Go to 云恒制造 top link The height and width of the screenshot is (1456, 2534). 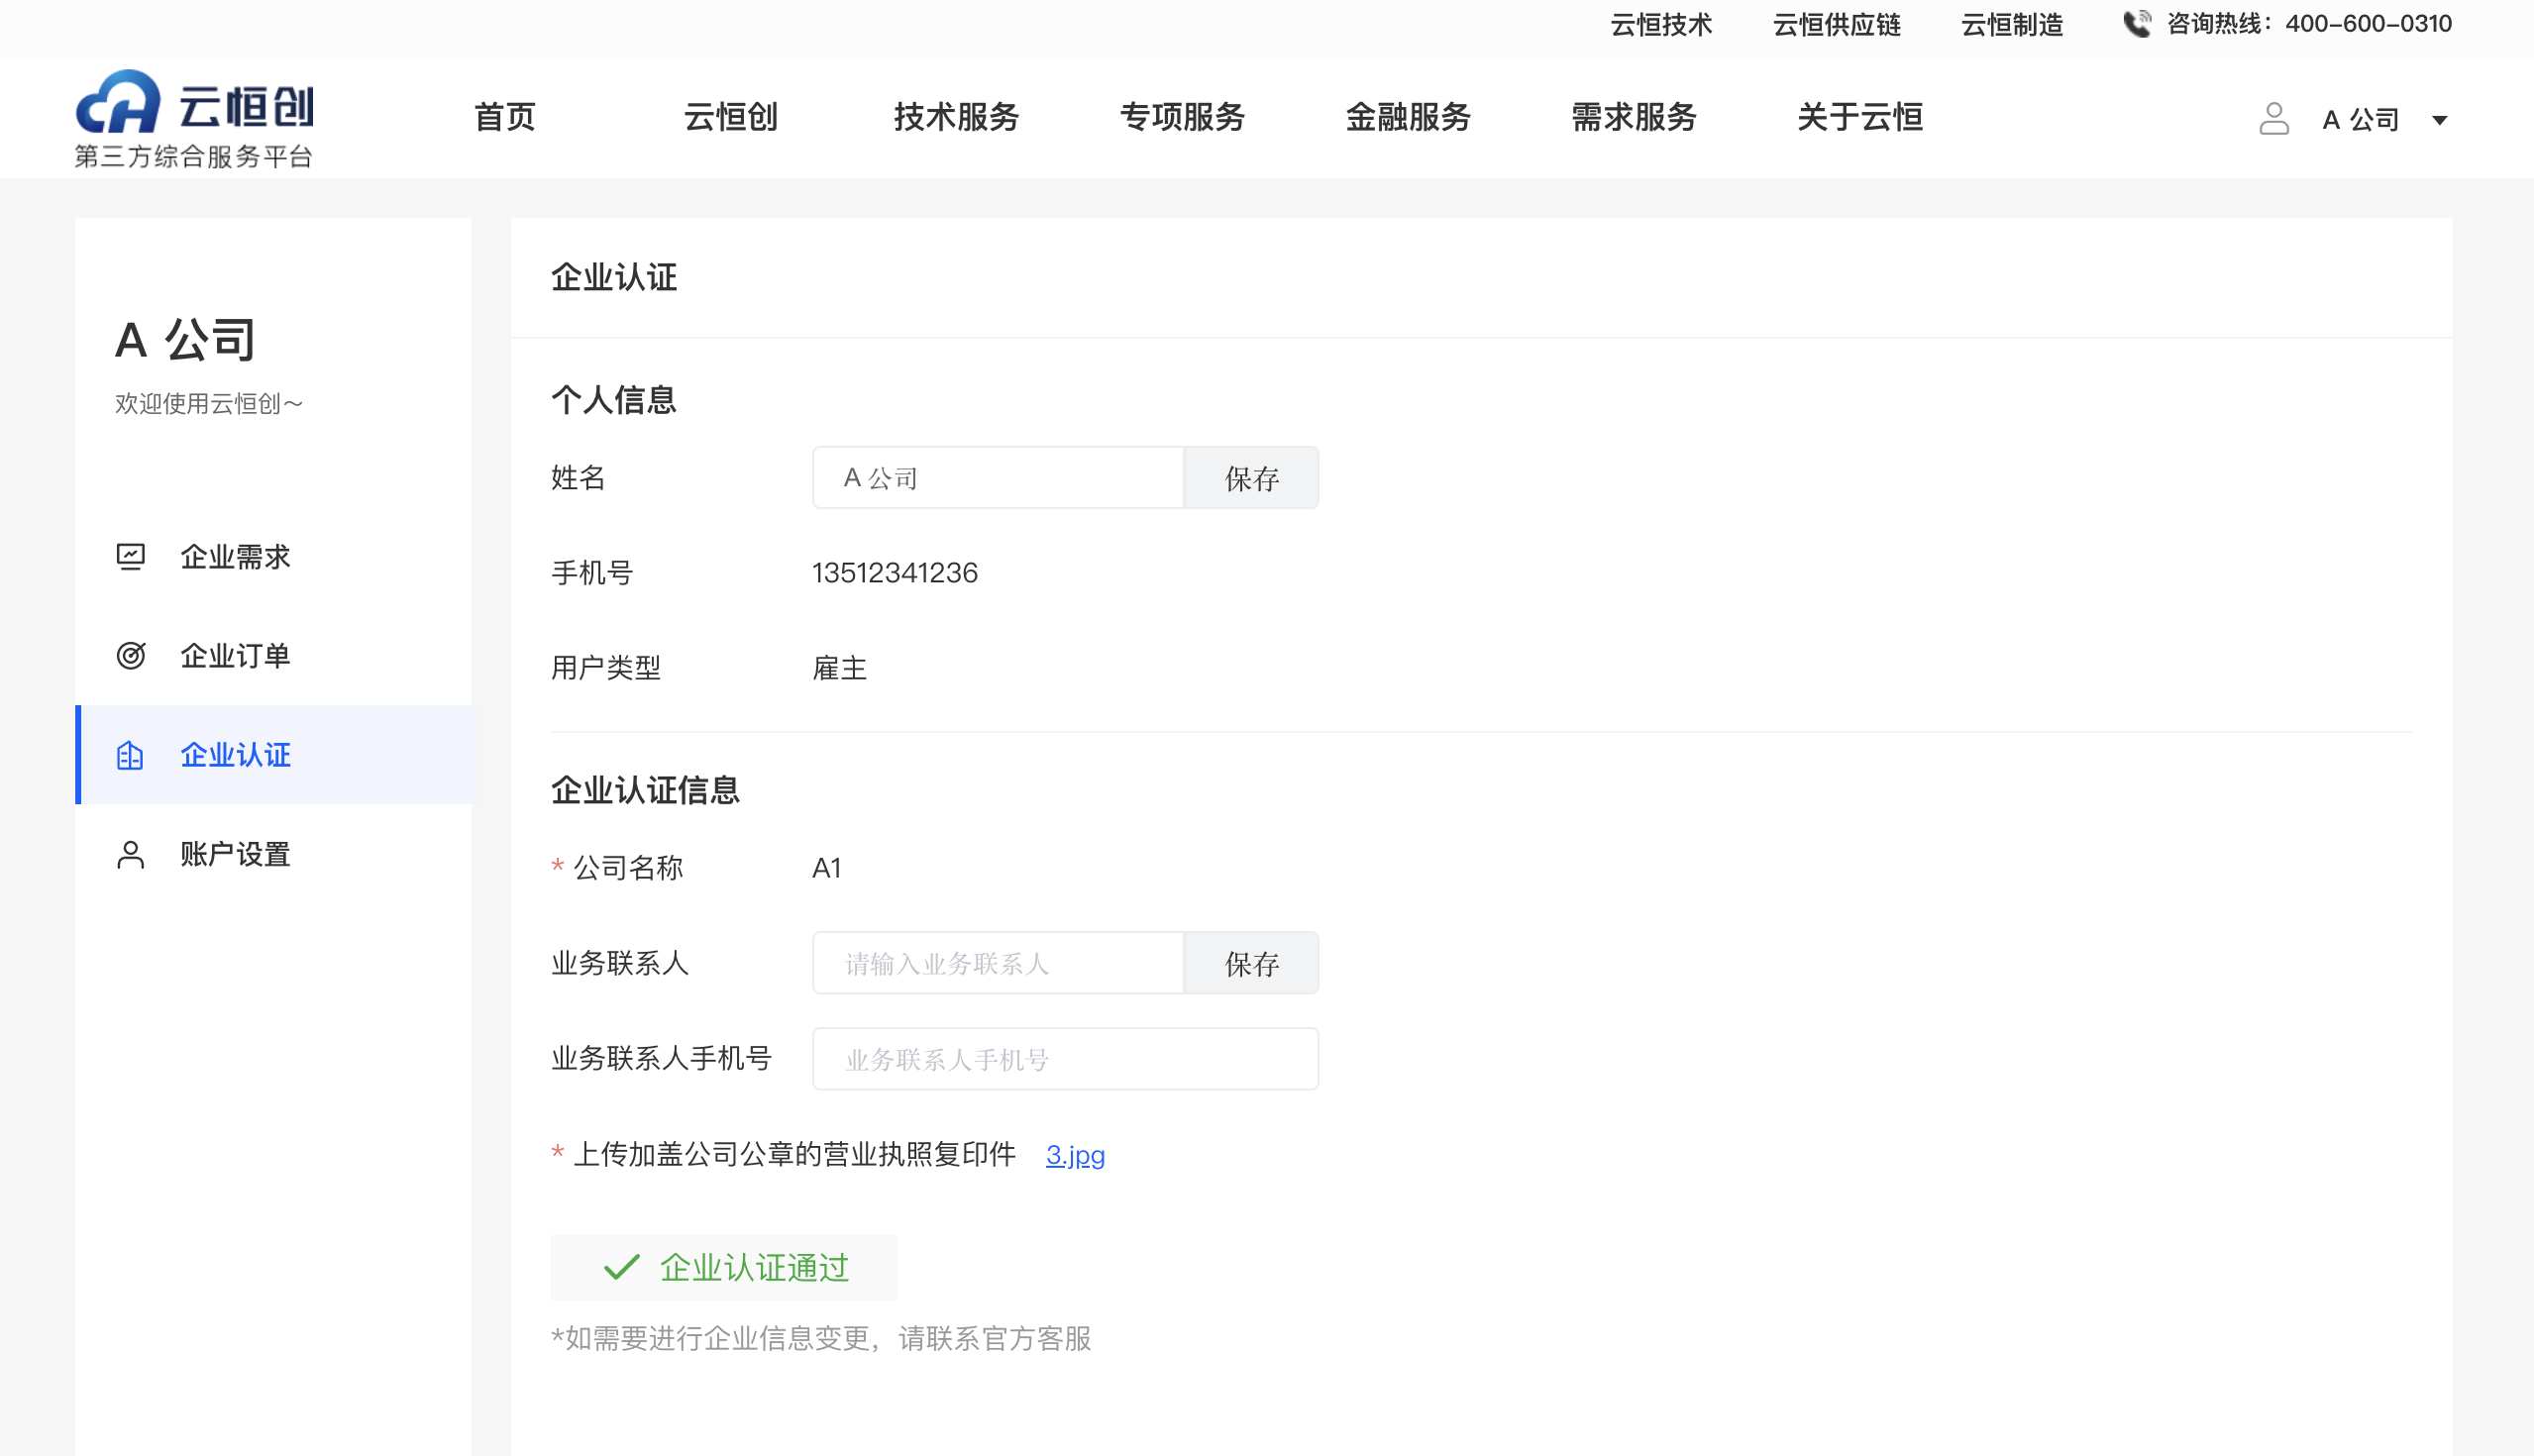click(x=2012, y=24)
